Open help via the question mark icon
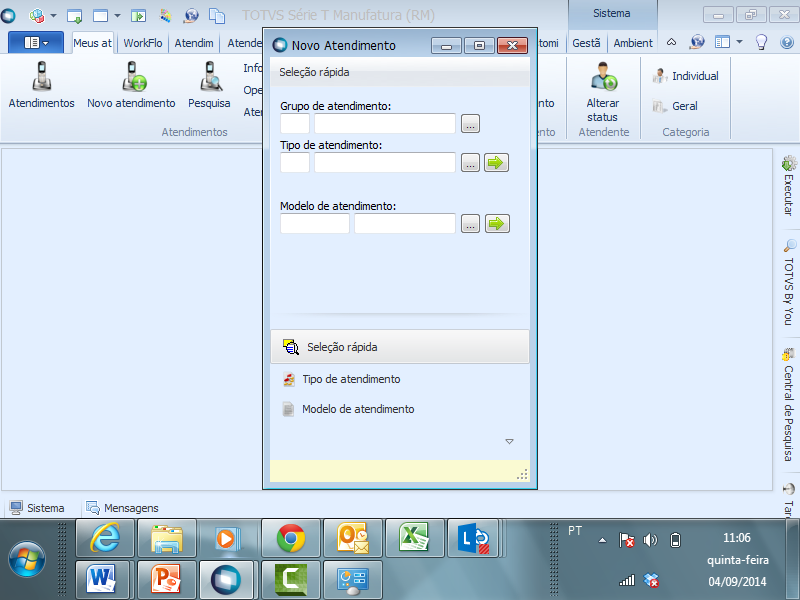Viewport: 800px width, 600px height. [787, 42]
